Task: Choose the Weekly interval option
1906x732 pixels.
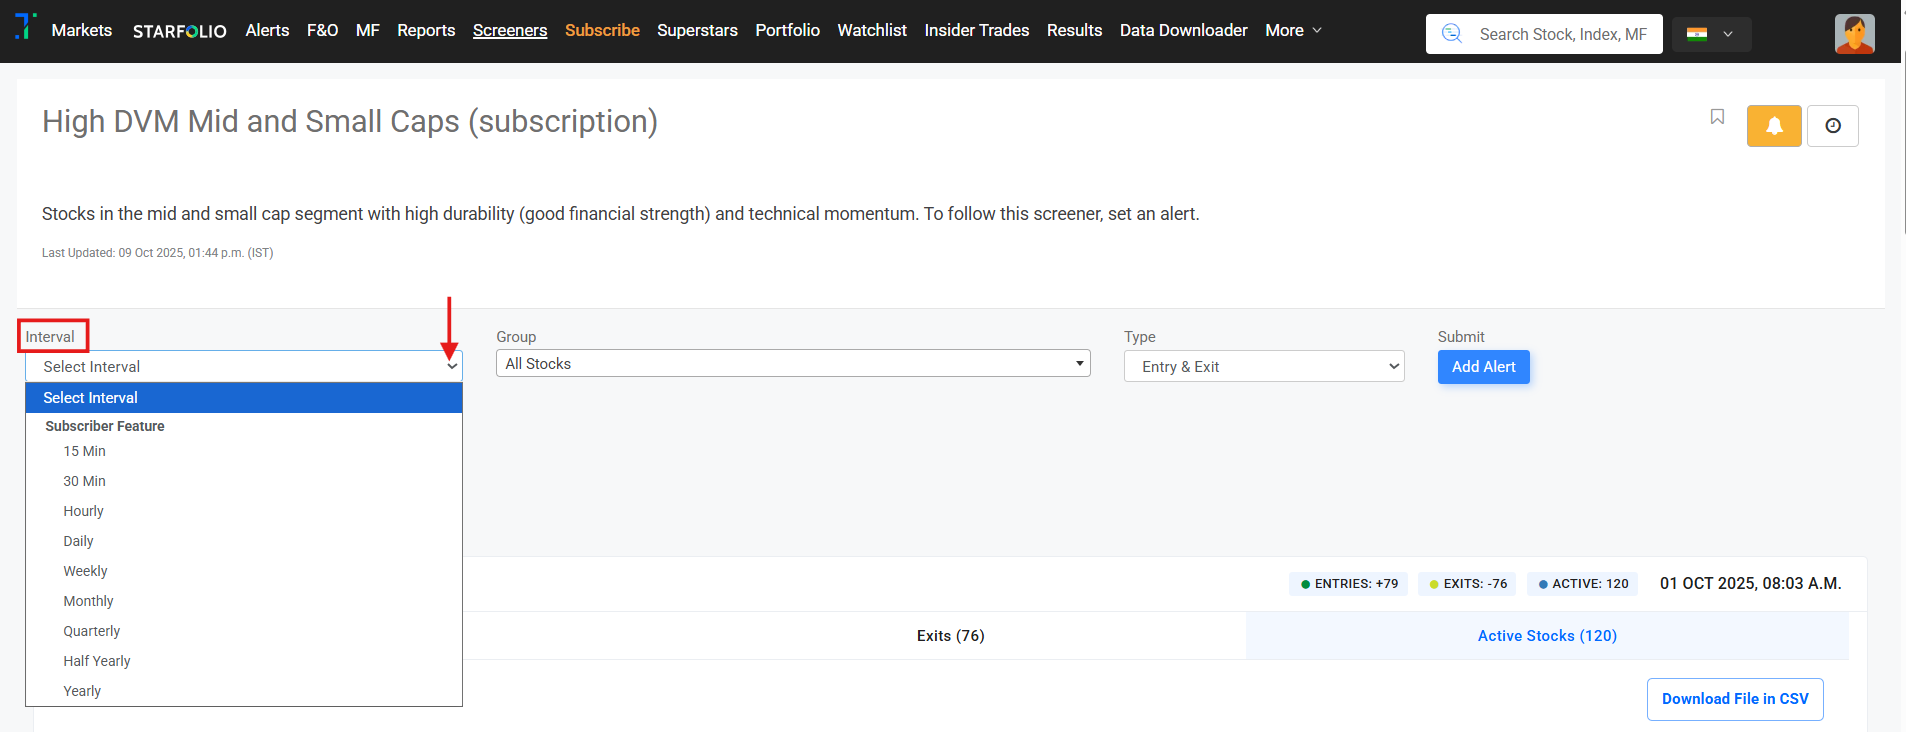Action: click(x=86, y=572)
